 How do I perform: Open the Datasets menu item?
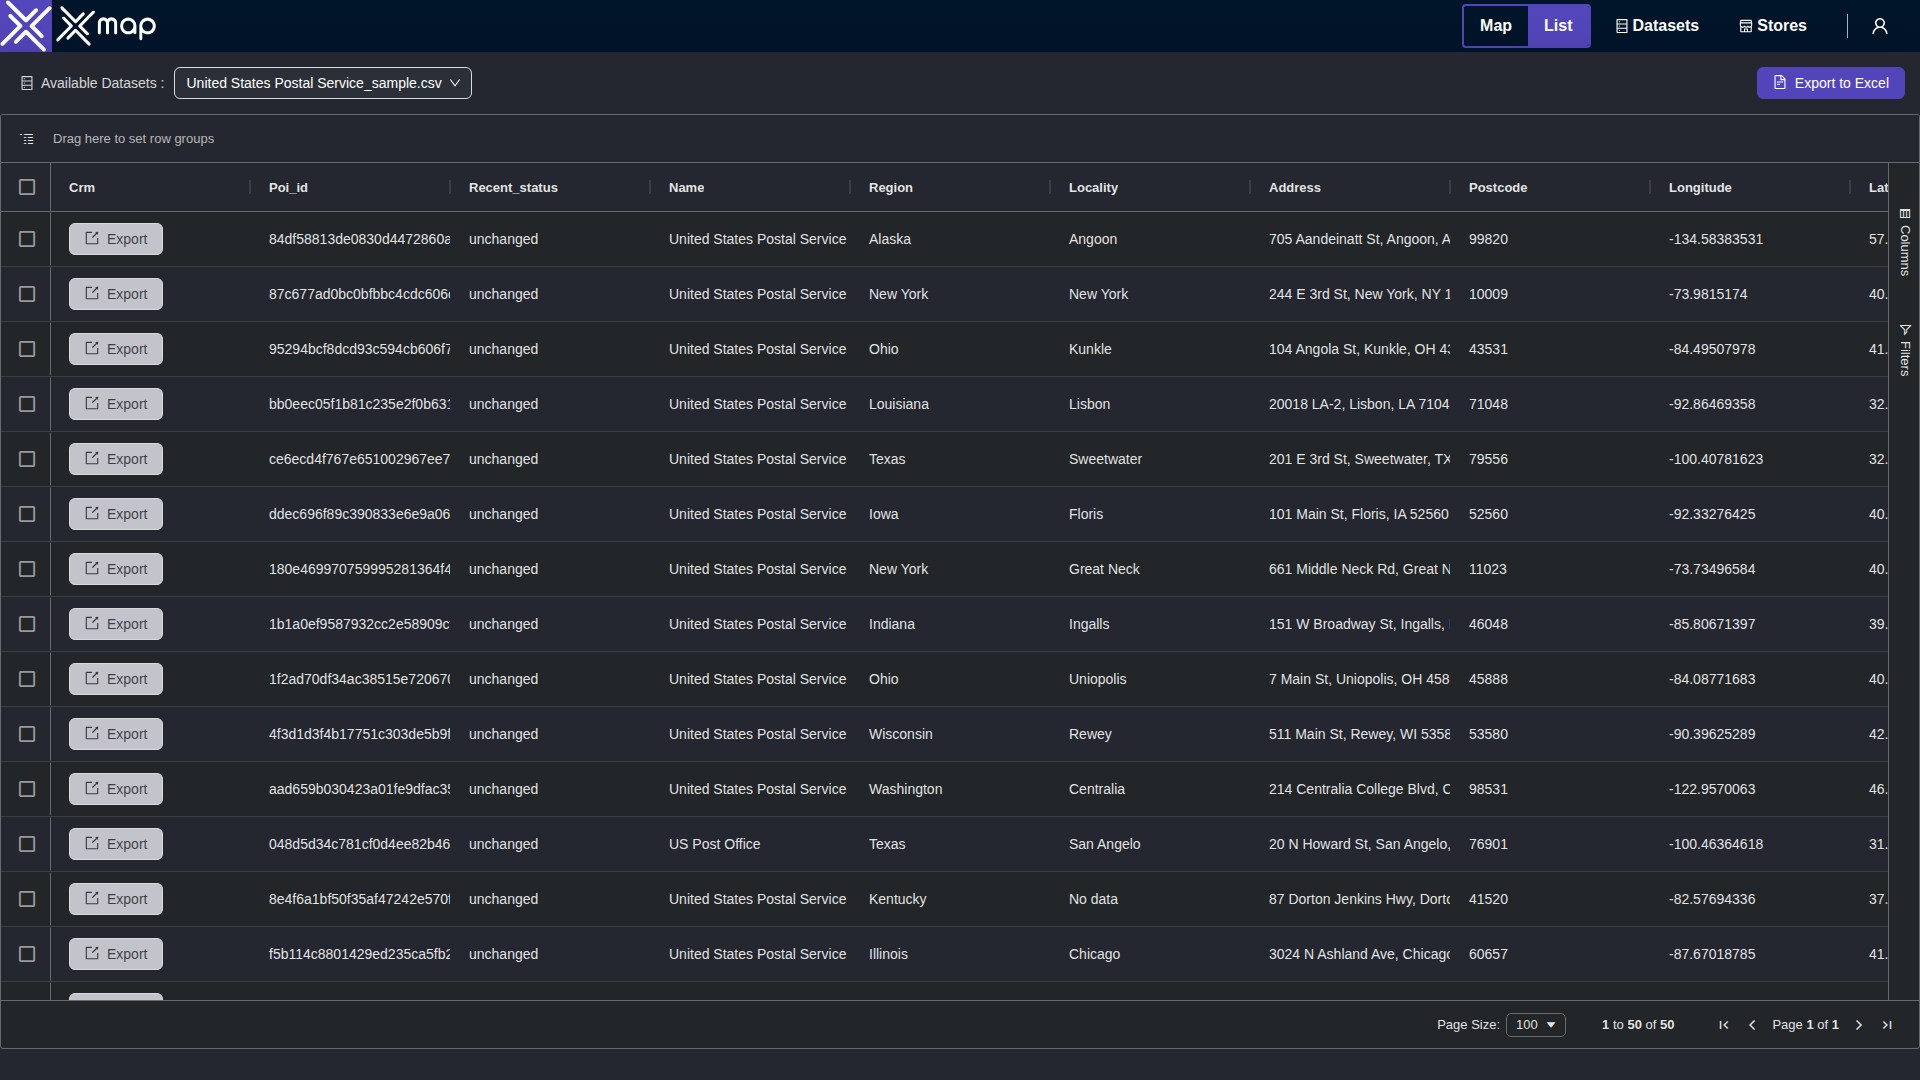(1657, 26)
